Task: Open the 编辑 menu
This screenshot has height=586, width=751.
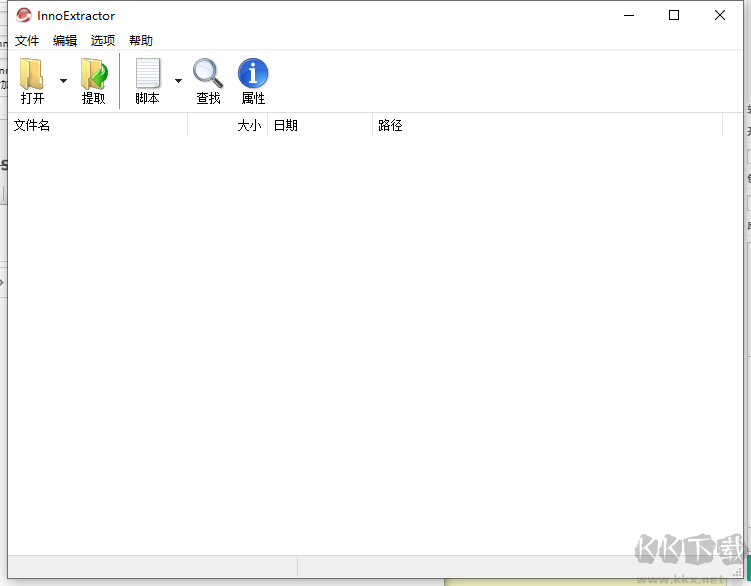Action: tap(65, 41)
